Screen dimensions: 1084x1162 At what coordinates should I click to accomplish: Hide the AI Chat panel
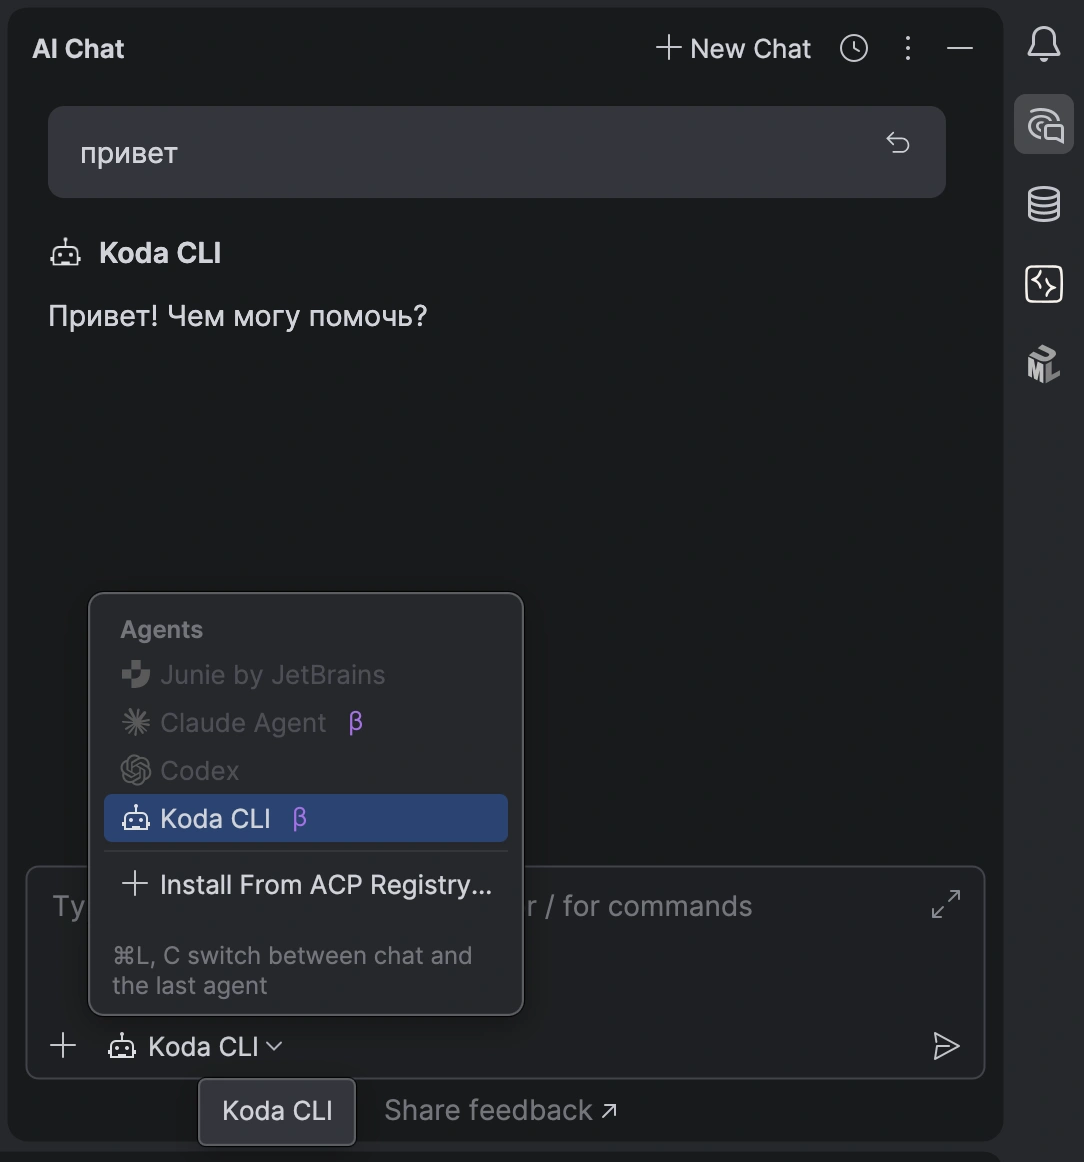(960, 48)
